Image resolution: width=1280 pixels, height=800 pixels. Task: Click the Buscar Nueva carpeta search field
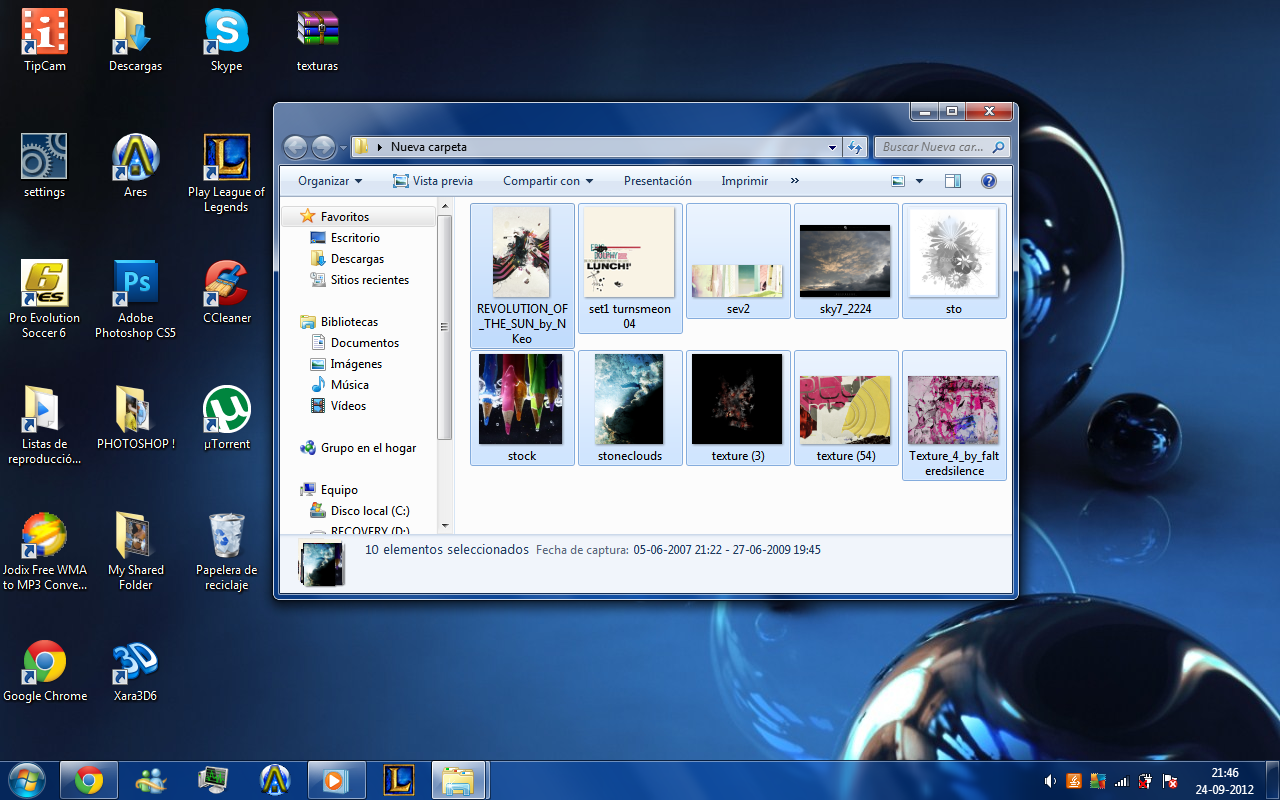point(943,147)
